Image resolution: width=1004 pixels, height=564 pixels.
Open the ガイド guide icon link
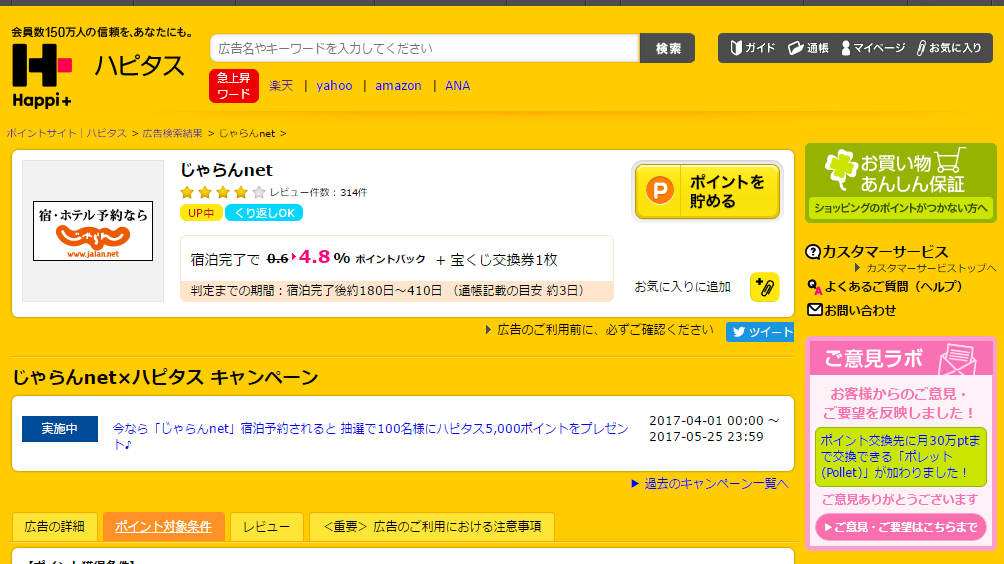click(x=753, y=48)
